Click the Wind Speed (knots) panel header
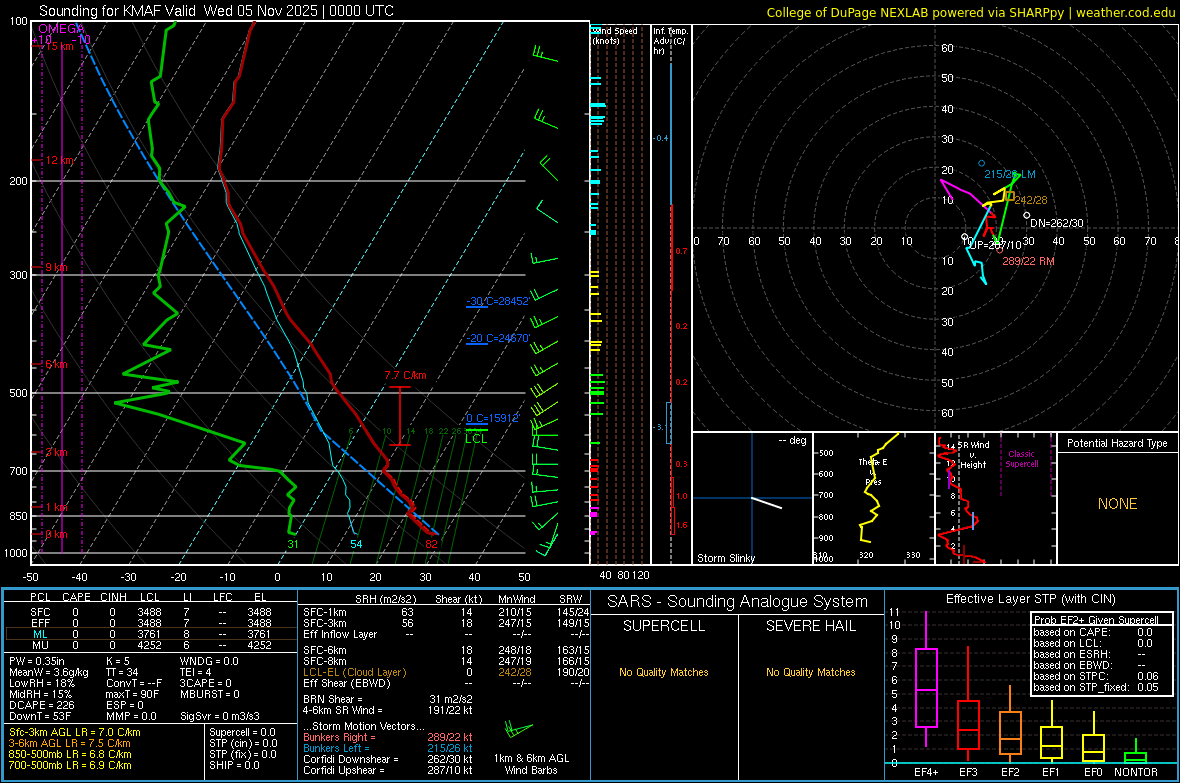1180x783 pixels. 615,35
